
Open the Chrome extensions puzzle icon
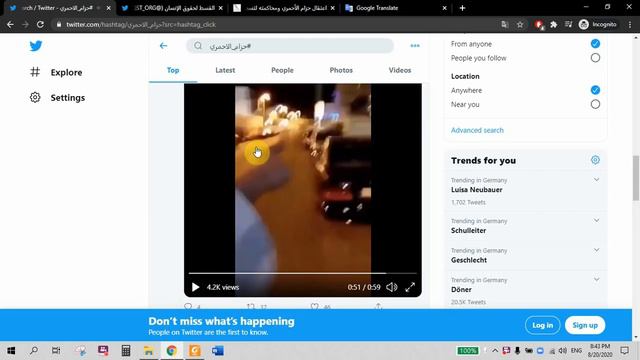554,24
